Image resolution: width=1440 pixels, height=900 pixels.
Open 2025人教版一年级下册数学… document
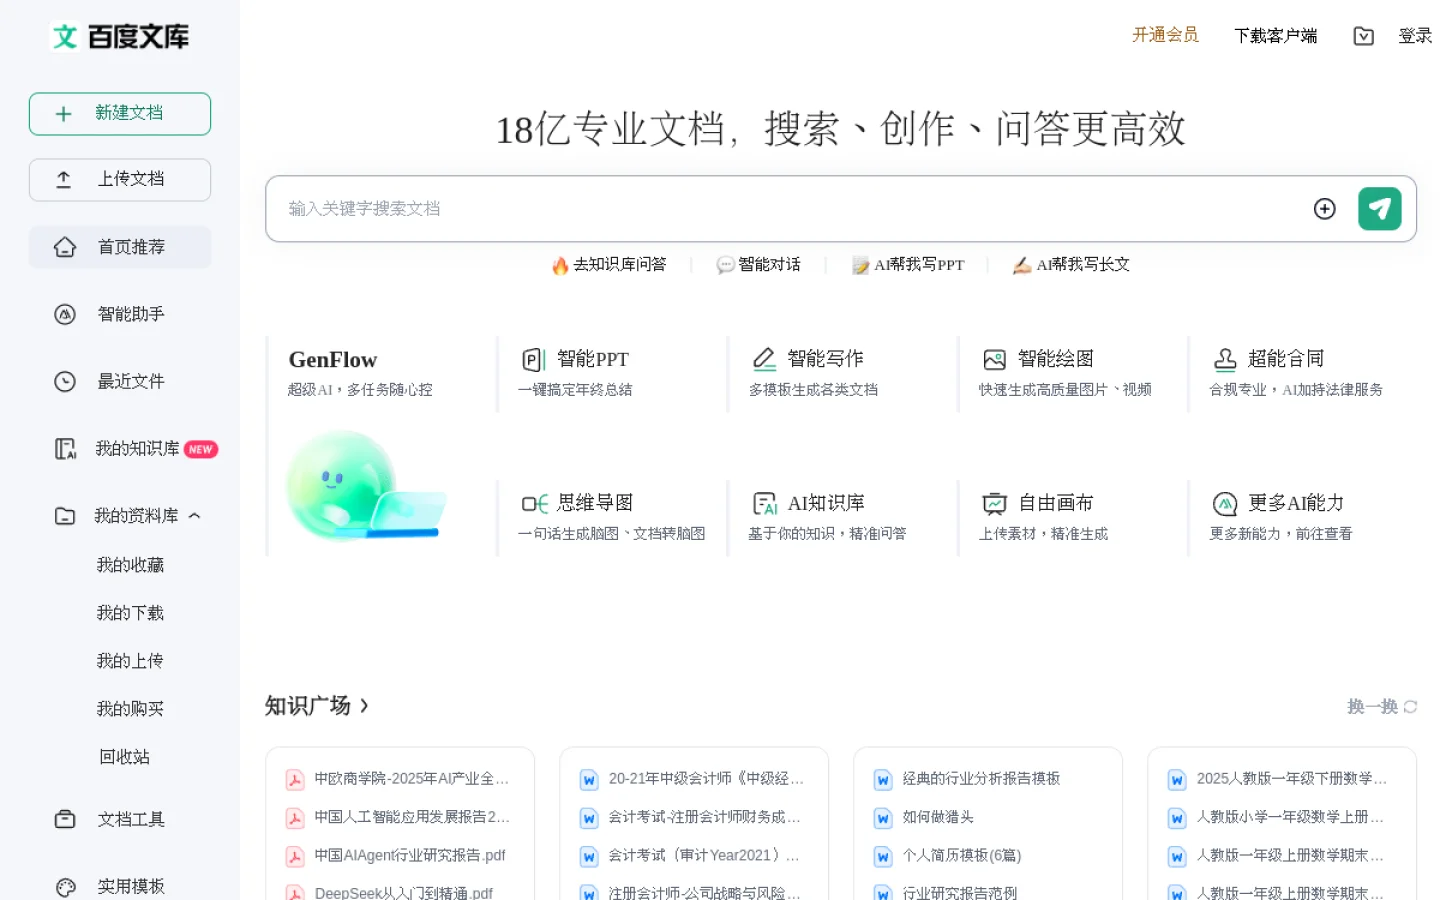pos(1292,779)
